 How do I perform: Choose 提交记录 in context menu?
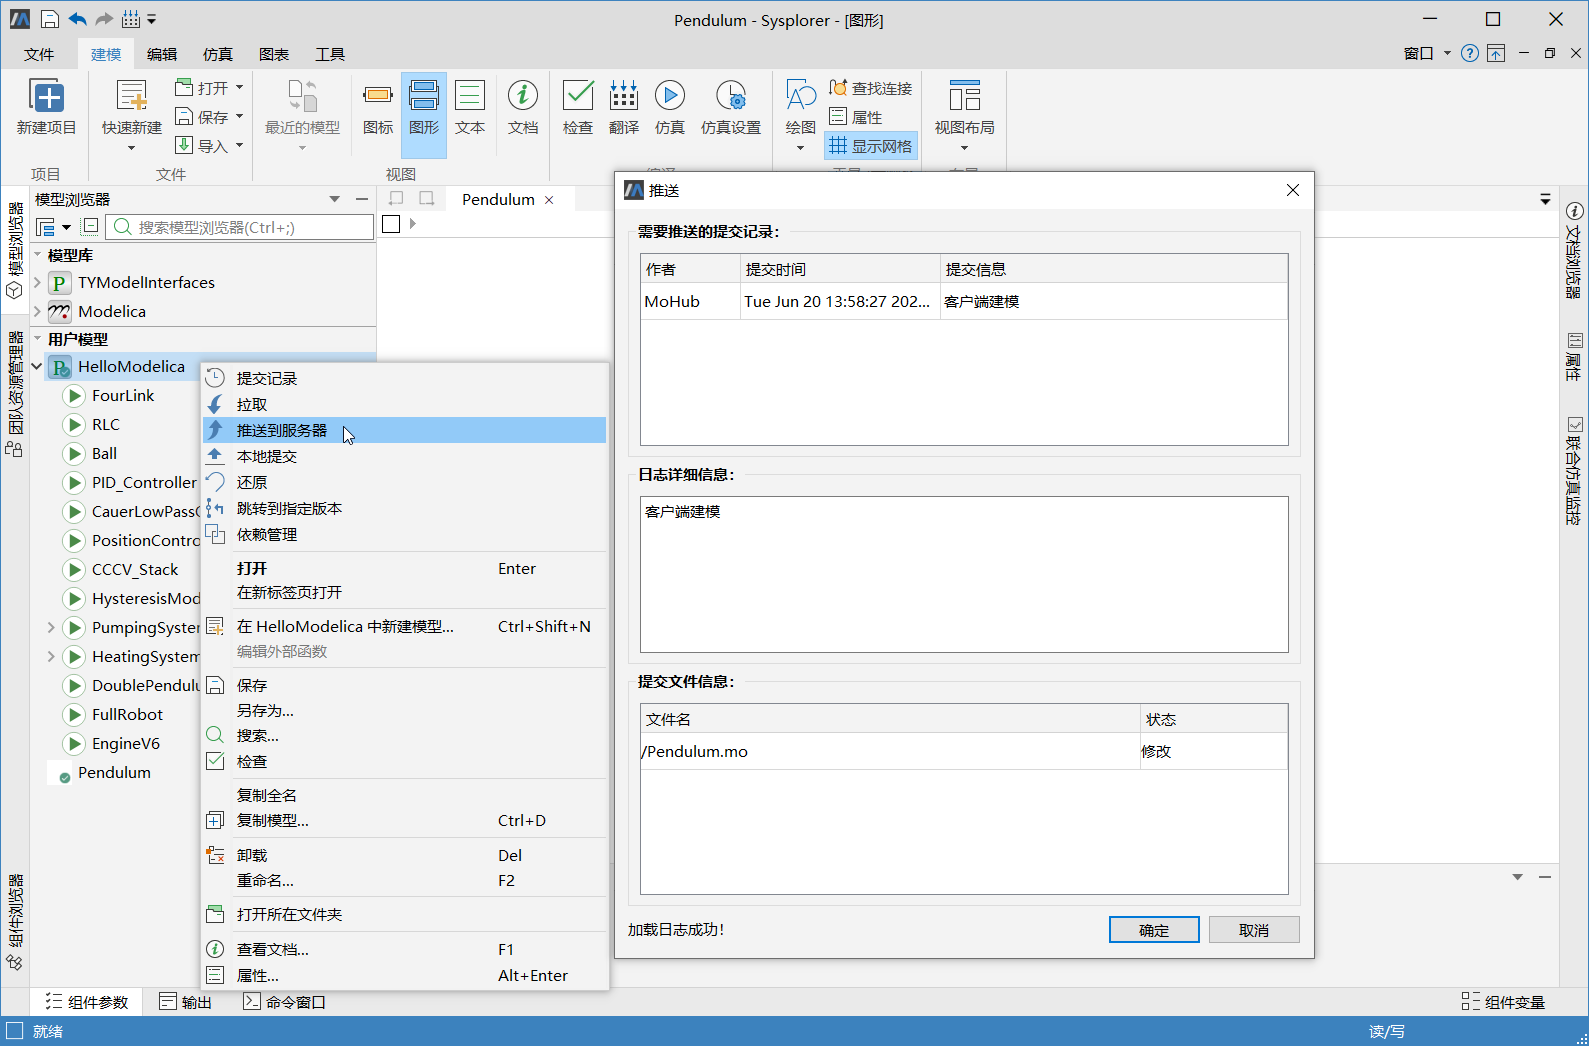[405, 378]
